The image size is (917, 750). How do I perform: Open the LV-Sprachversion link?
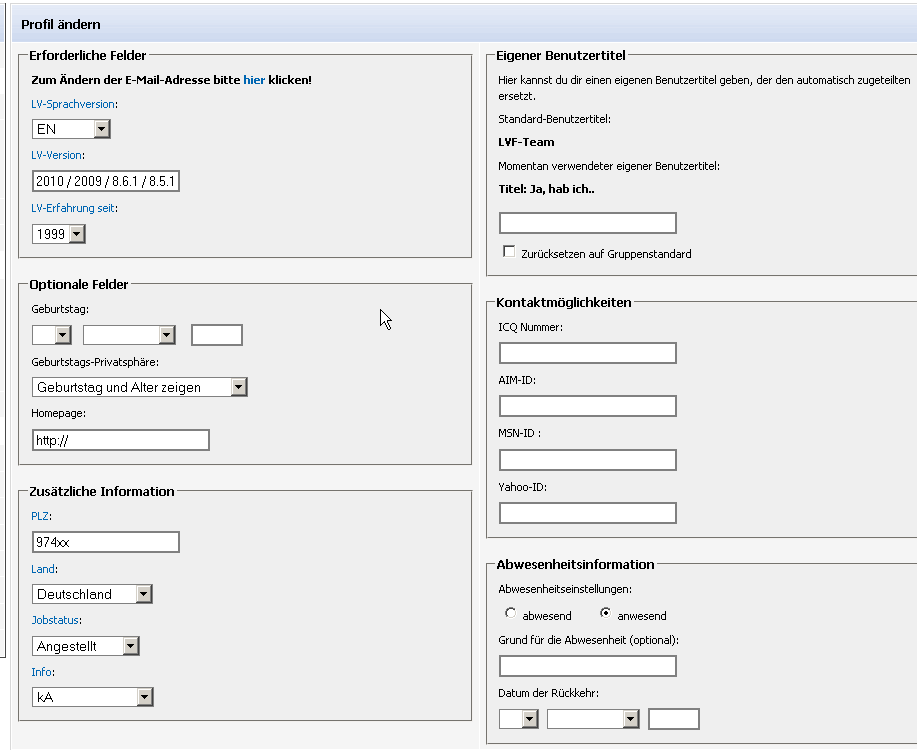pyautogui.click(x=73, y=104)
